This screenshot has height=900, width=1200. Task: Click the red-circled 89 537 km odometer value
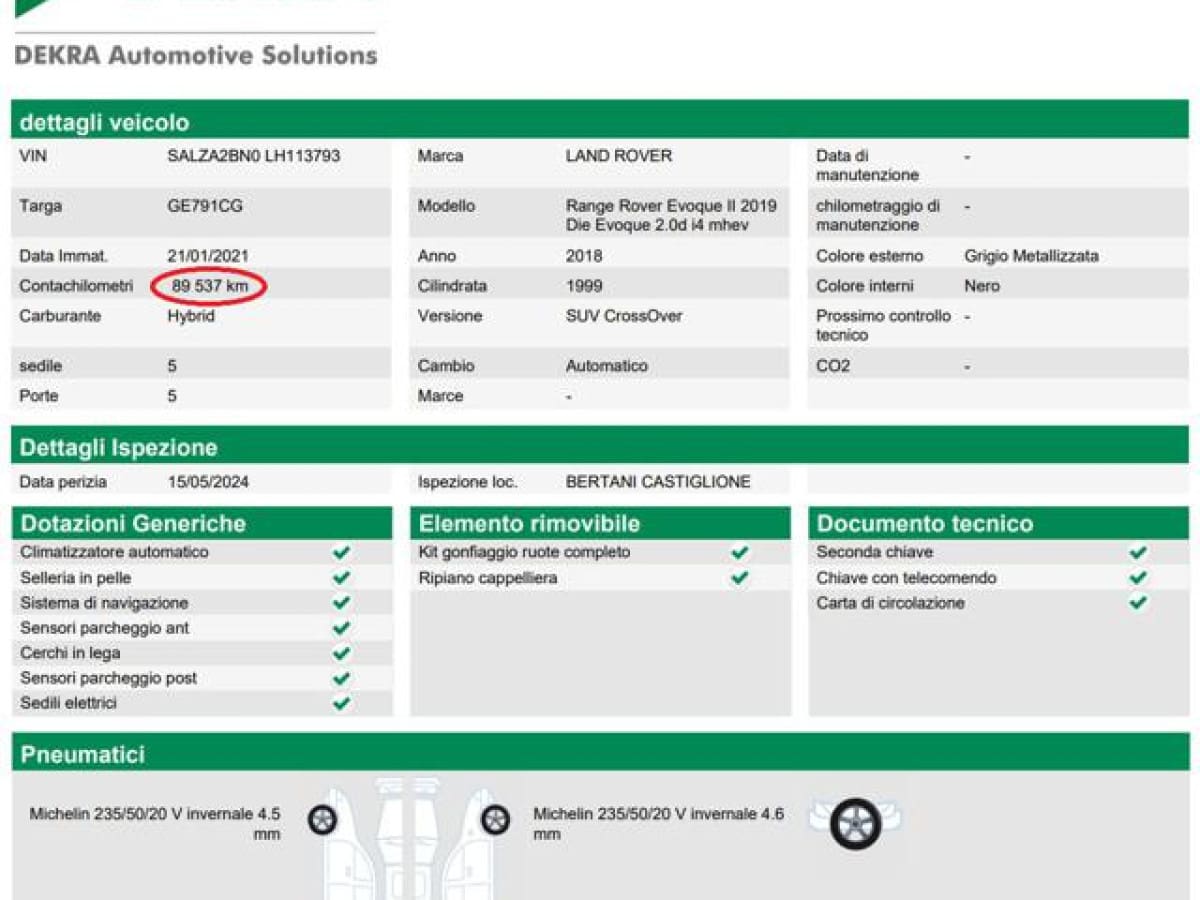click(x=209, y=286)
